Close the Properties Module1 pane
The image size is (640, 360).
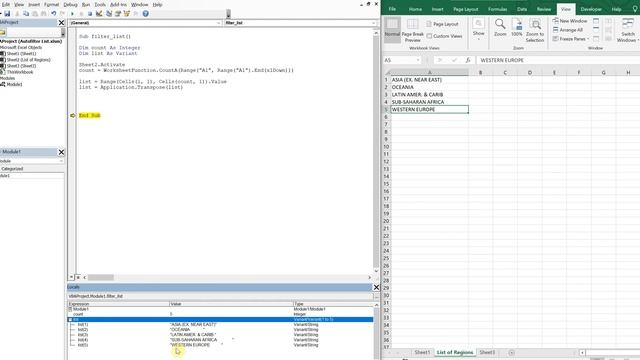pyautogui.click(x=61, y=152)
